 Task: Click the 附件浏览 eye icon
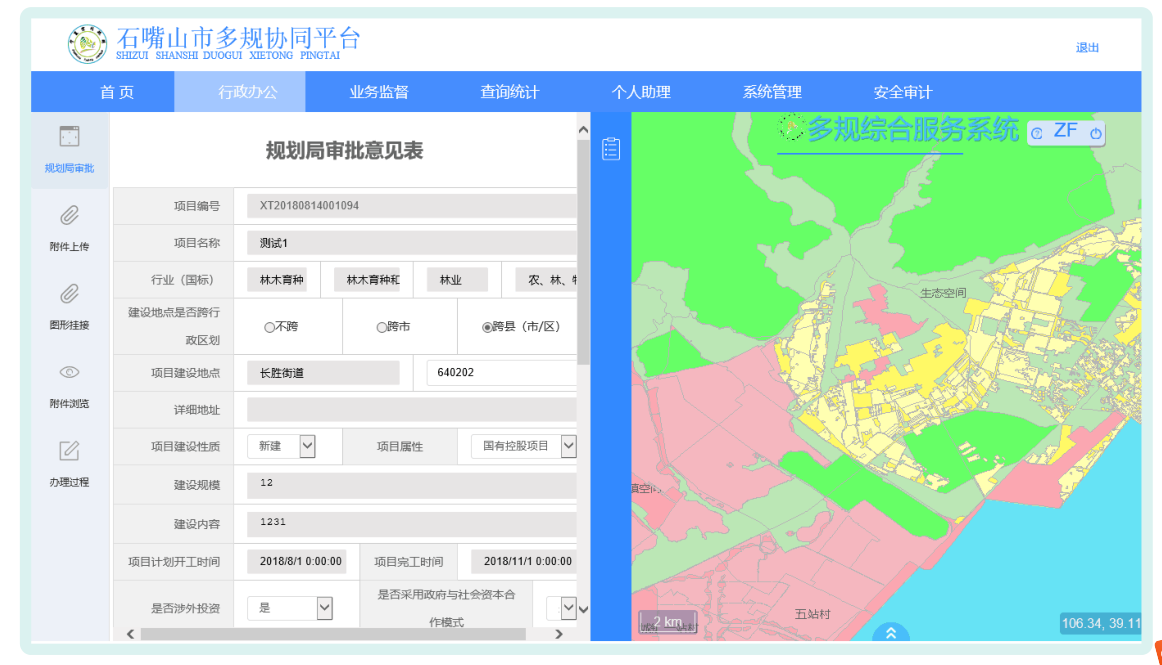(x=69, y=372)
